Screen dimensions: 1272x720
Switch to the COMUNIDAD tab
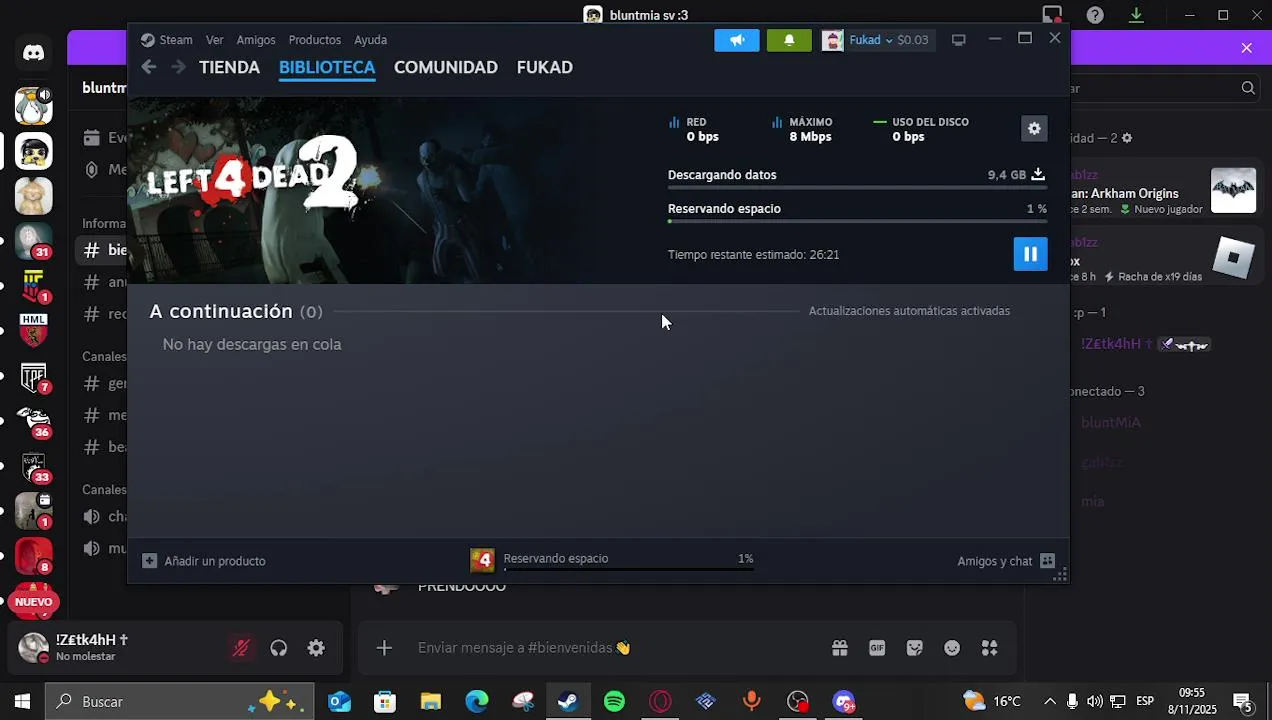445,67
